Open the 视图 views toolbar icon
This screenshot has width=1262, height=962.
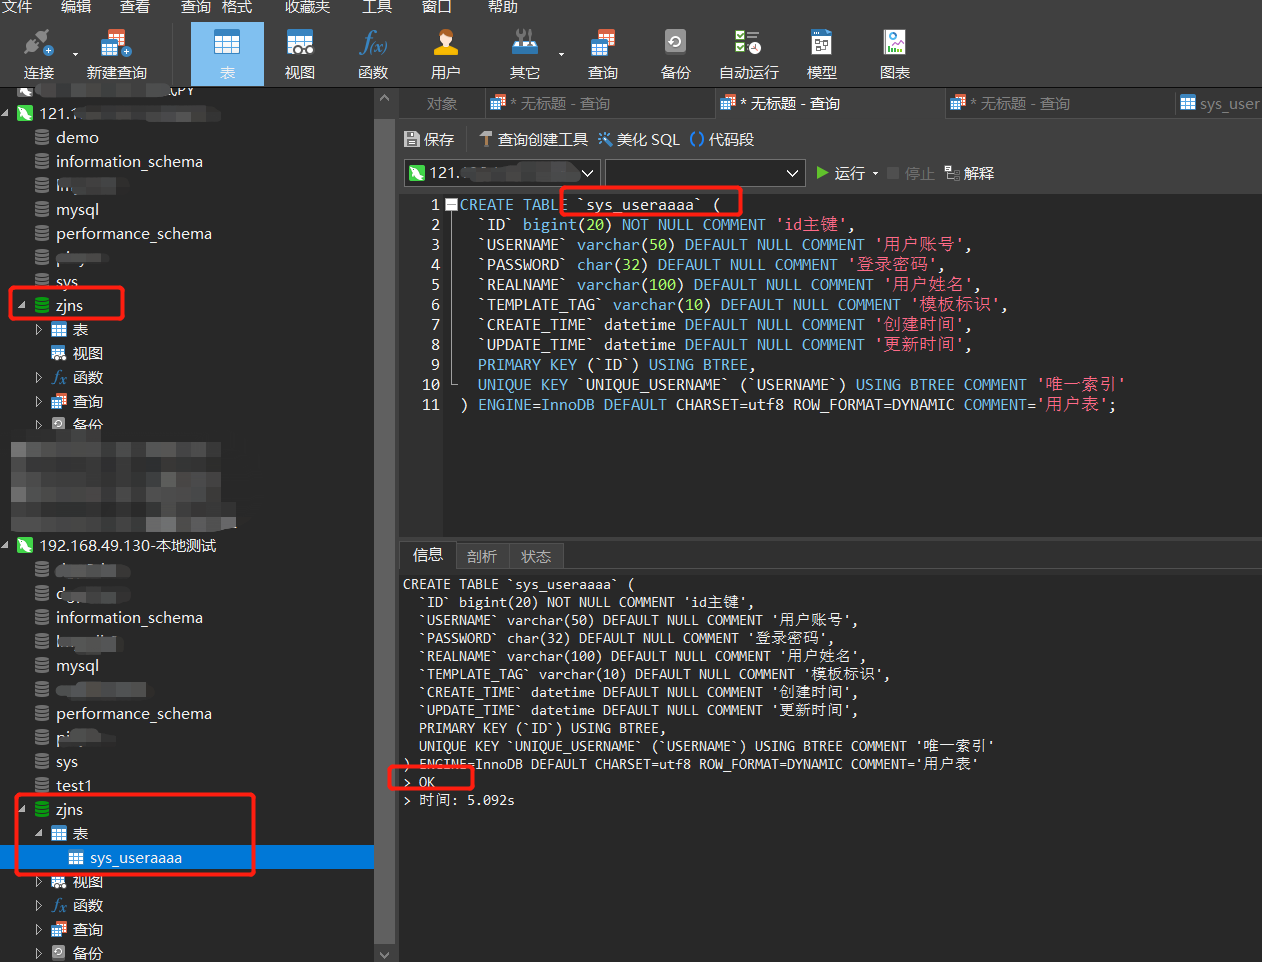pyautogui.click(x=300, y=54)
